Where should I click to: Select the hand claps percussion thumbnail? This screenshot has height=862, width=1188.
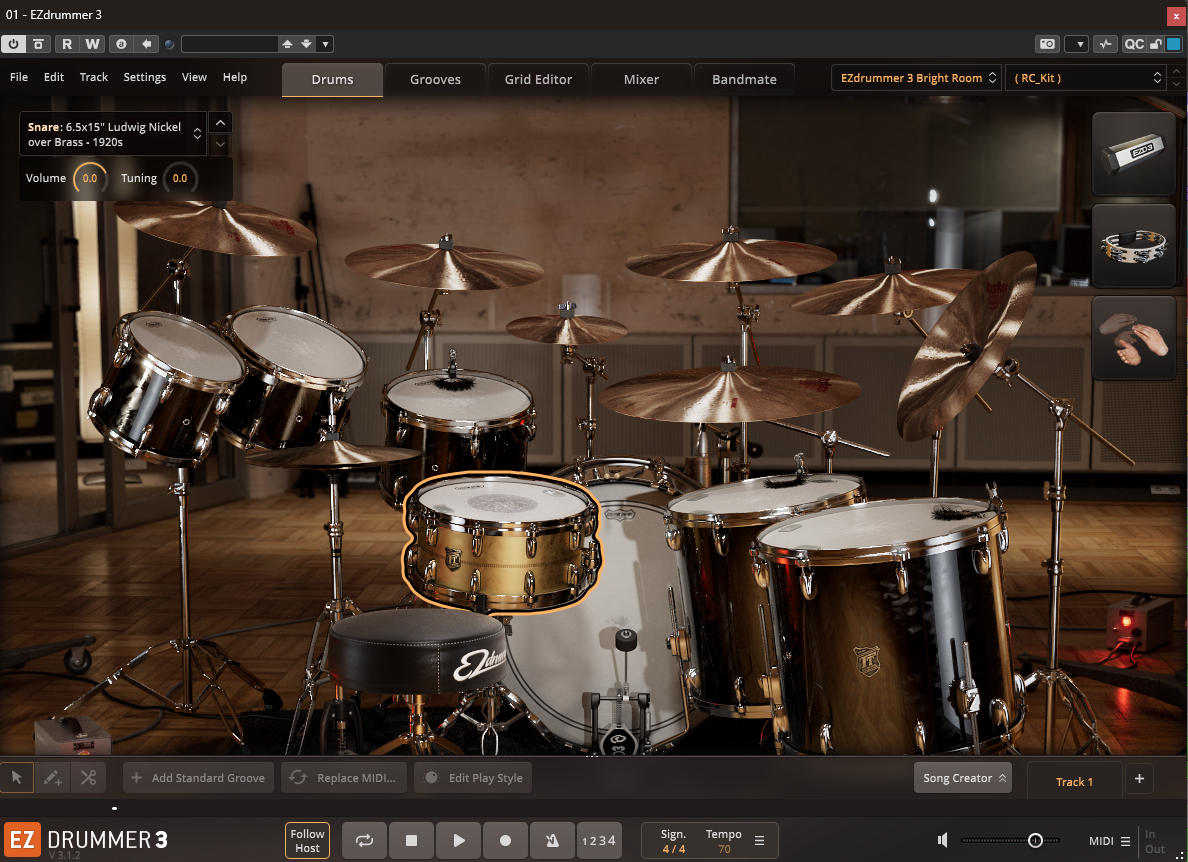point(1133,338)
